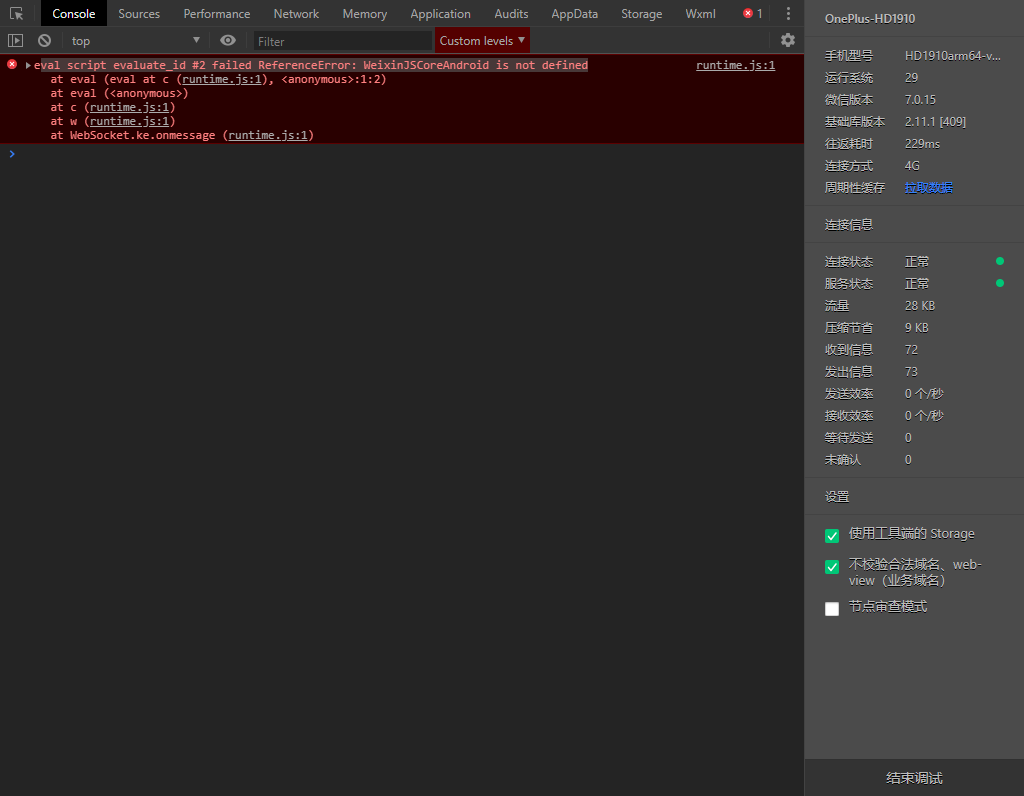Viewport: 1024px width, 796px height.
Task: Select the 微信版本 value 7.0.15
Action: tap(920, 100)
